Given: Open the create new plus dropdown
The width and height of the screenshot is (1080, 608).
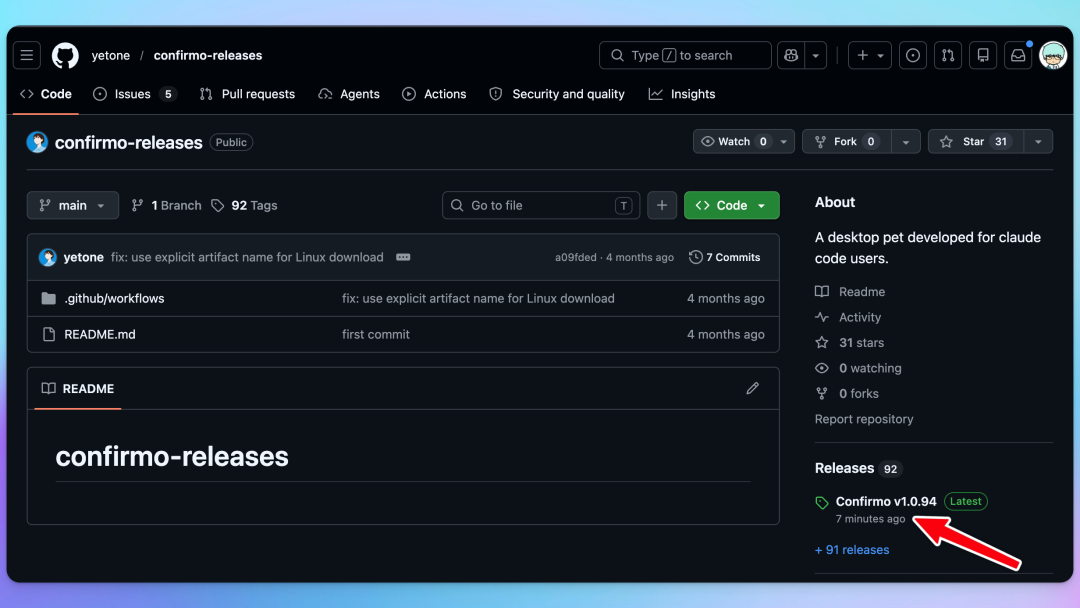Looking at the screenshot, I should tap(870, 55).
